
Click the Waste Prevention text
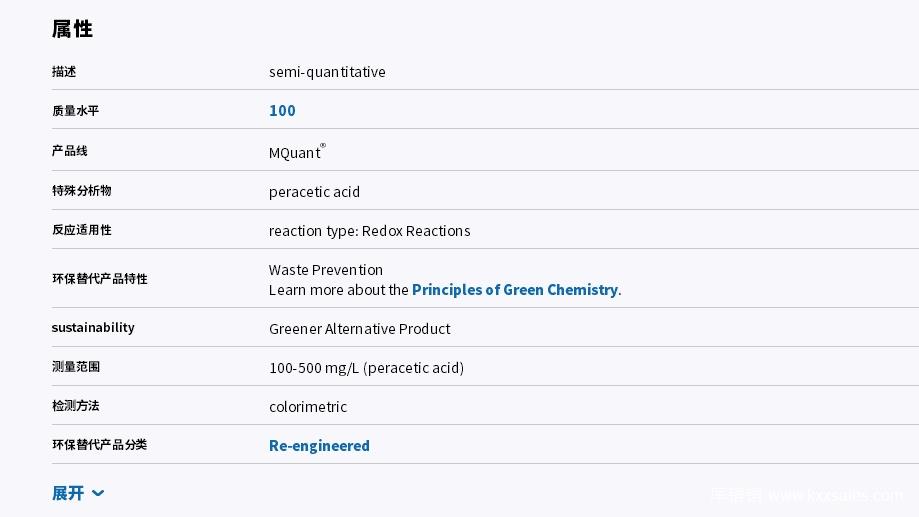[x=325, y=270]
